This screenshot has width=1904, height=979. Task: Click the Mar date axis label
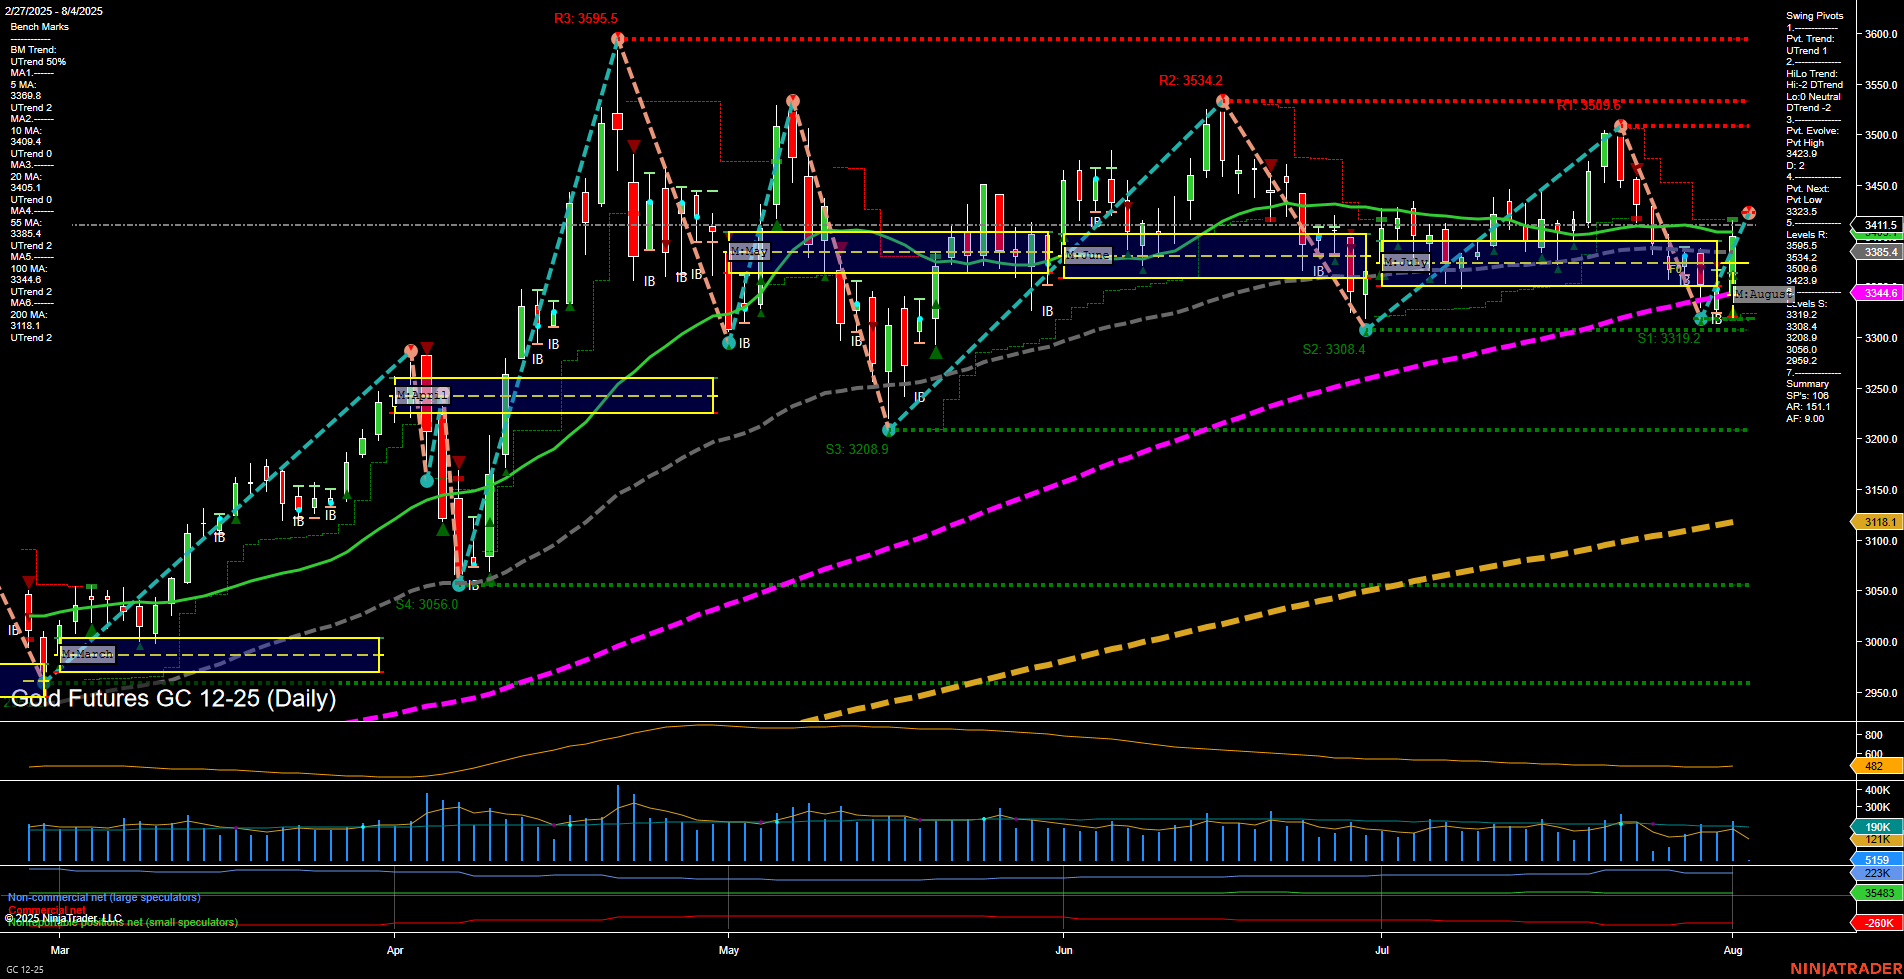(60, 950)
